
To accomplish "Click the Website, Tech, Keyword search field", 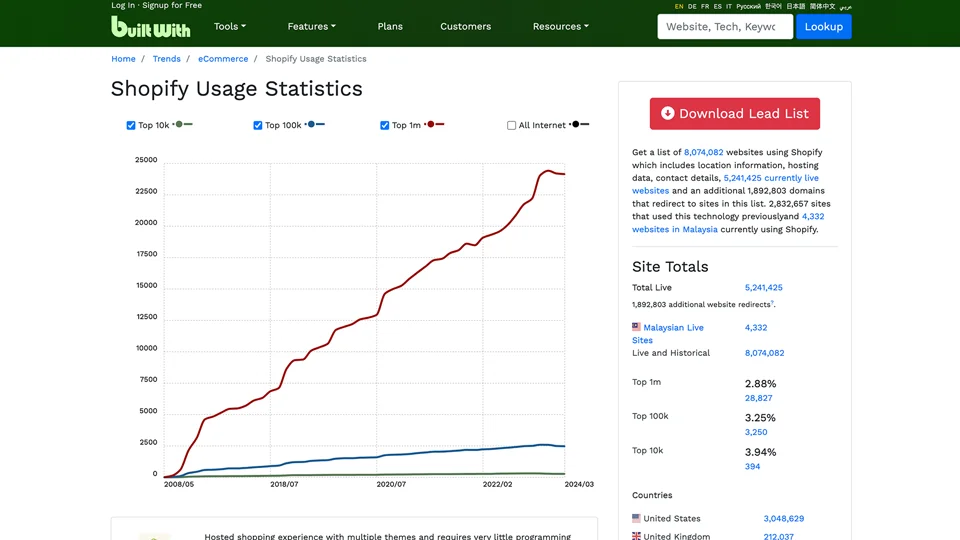I will 725,26.
